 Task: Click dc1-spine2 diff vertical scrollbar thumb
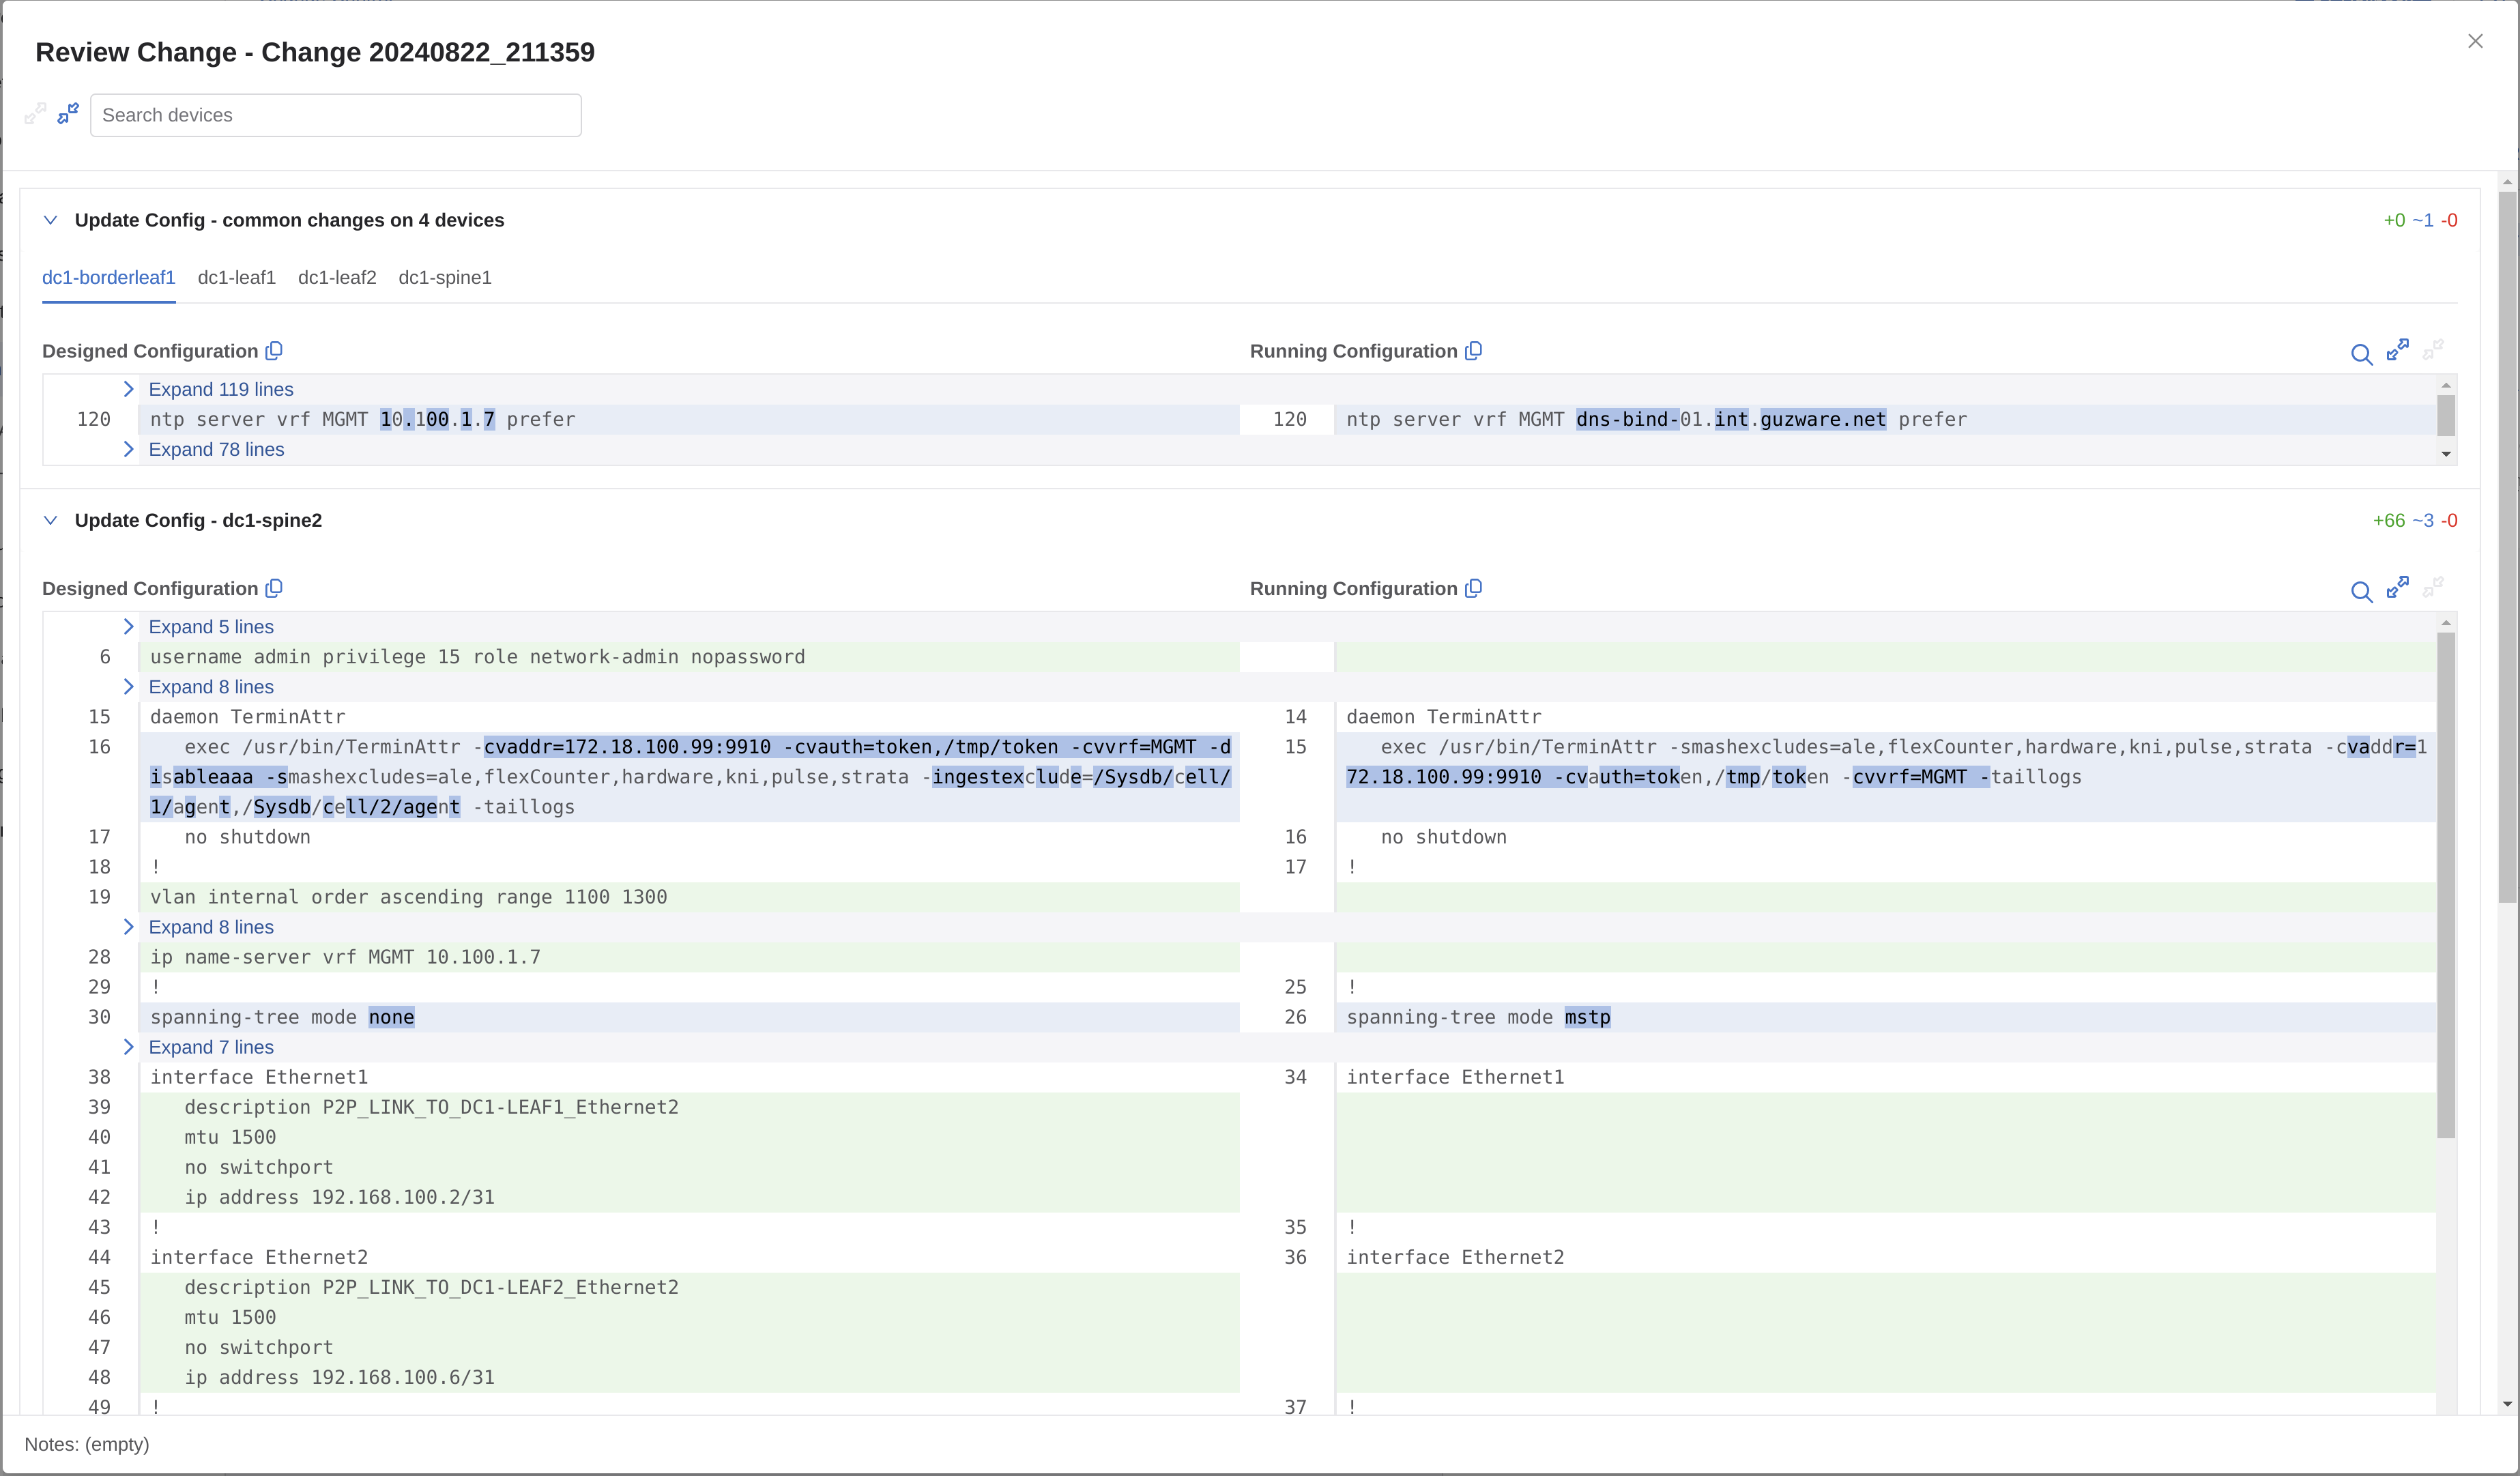point(2446,885)
